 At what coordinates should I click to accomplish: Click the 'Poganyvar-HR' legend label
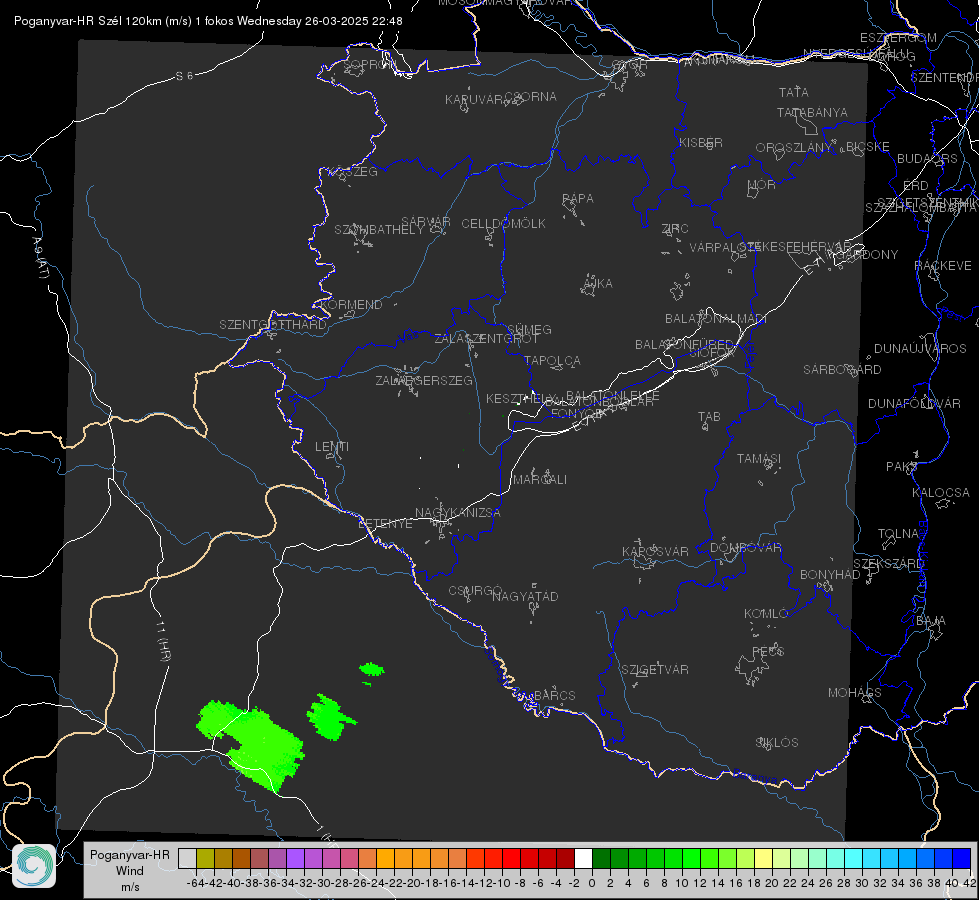[130, 855]
